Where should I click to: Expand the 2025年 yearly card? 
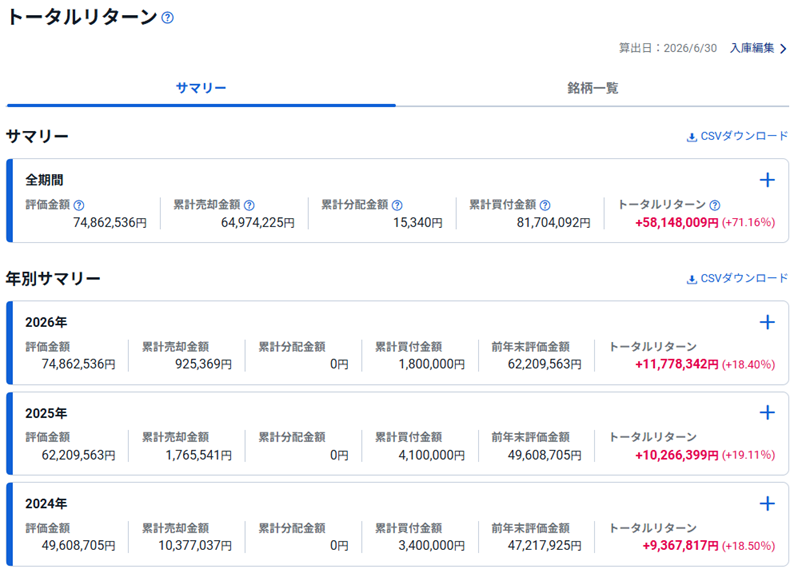pyautogui.click(x=767, y=413)
